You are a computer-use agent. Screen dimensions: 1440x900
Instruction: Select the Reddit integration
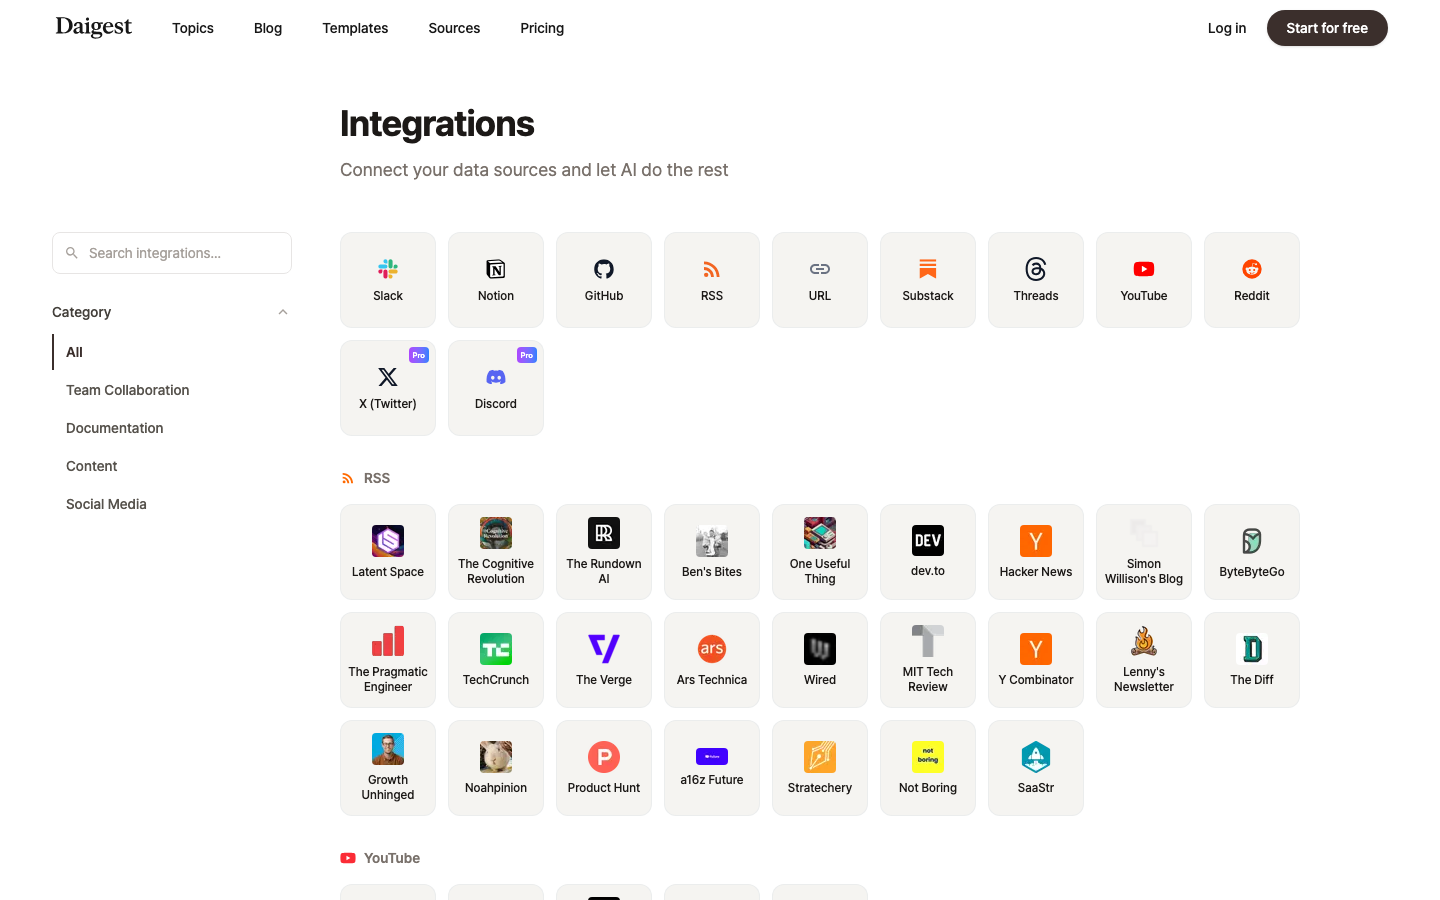1252,280
